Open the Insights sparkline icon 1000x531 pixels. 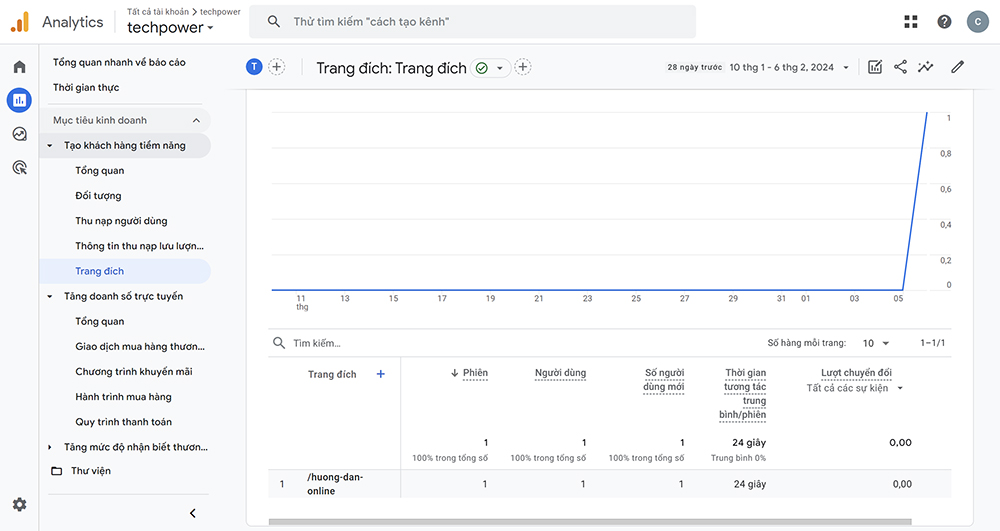(x=926, y=67)
